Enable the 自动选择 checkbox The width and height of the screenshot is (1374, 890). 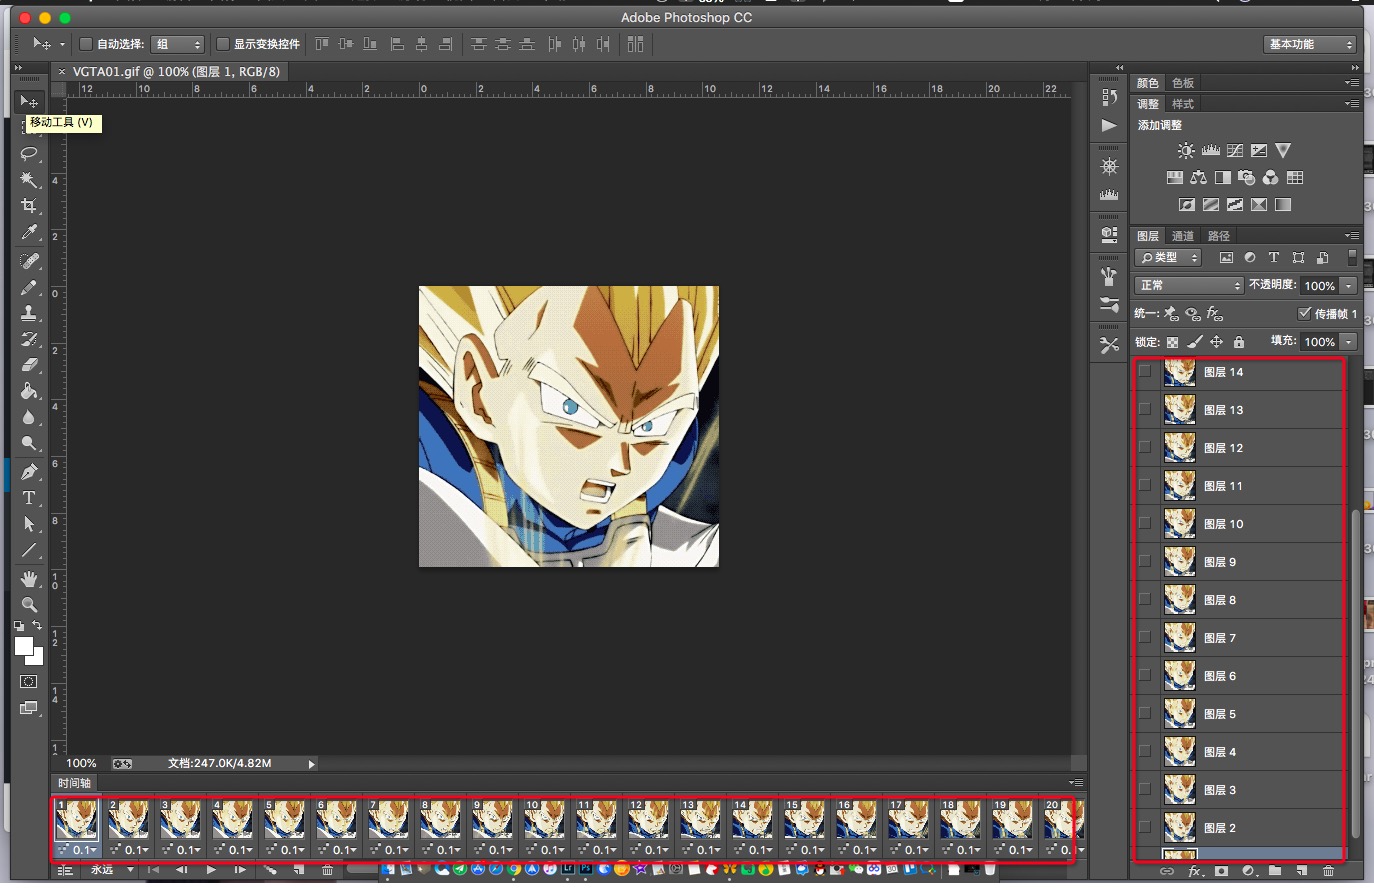[x=86, y=44]
